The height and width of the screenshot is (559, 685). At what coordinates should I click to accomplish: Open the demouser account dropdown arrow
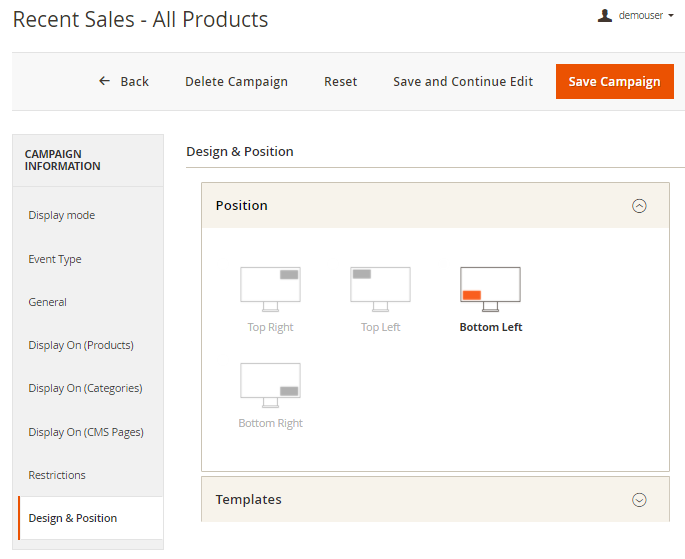tap(672, 16)
